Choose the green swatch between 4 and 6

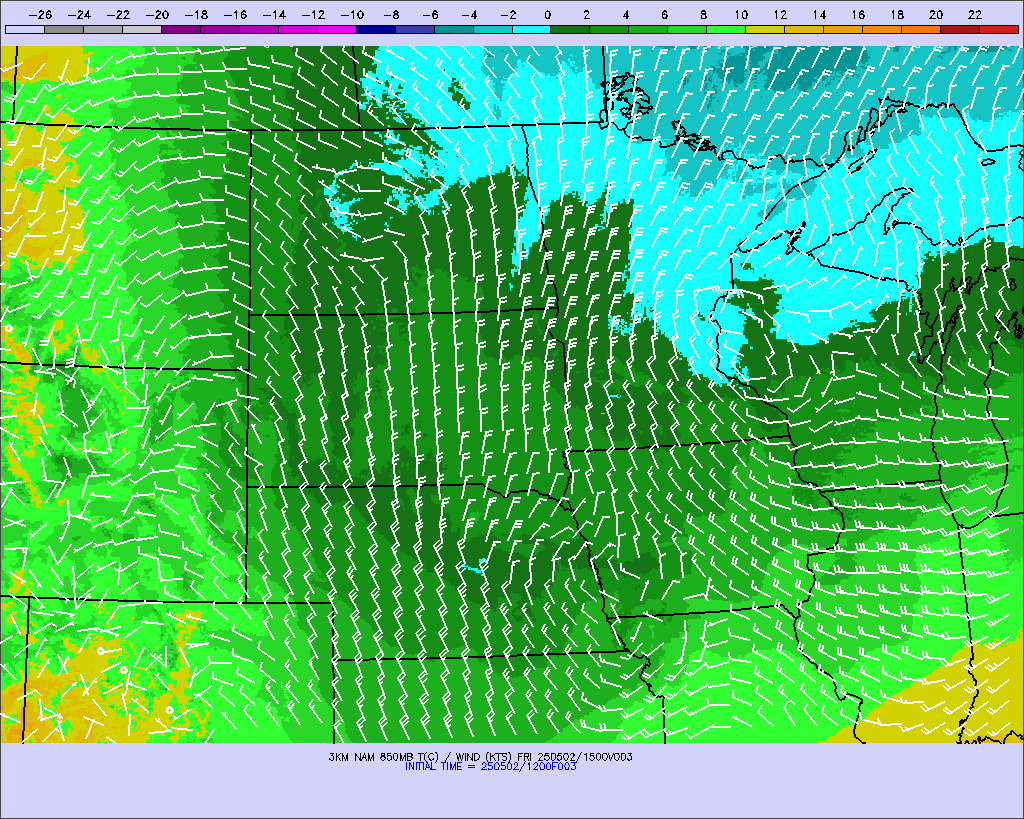point(648,29)
